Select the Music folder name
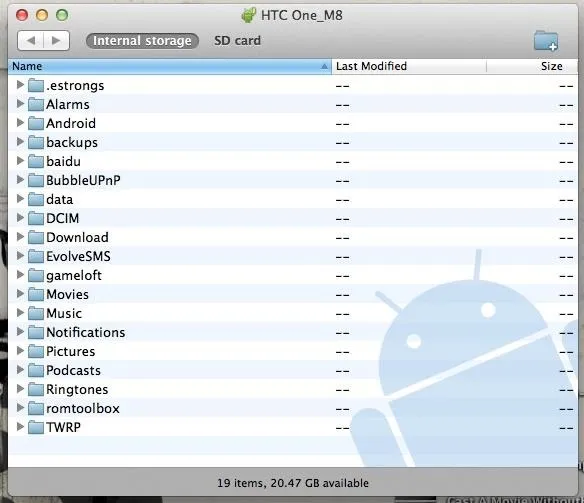 tap(64, 313)
